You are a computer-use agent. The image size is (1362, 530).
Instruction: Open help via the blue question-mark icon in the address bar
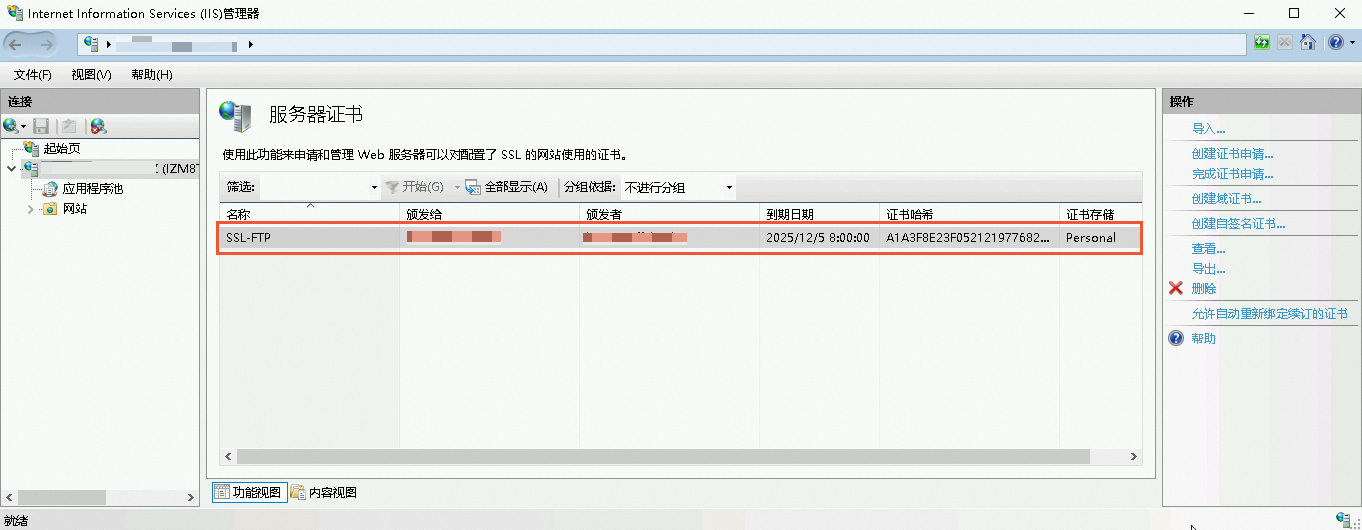pos(1335,43)
